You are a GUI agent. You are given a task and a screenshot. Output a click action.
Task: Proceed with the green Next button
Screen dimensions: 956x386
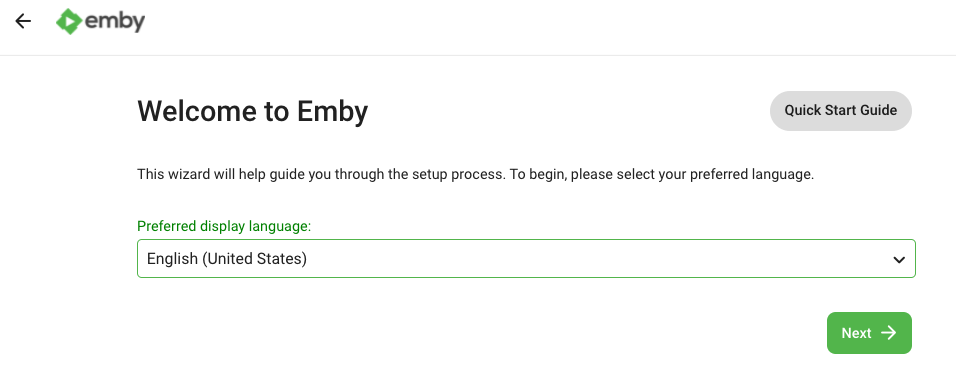tap(869, 333)
